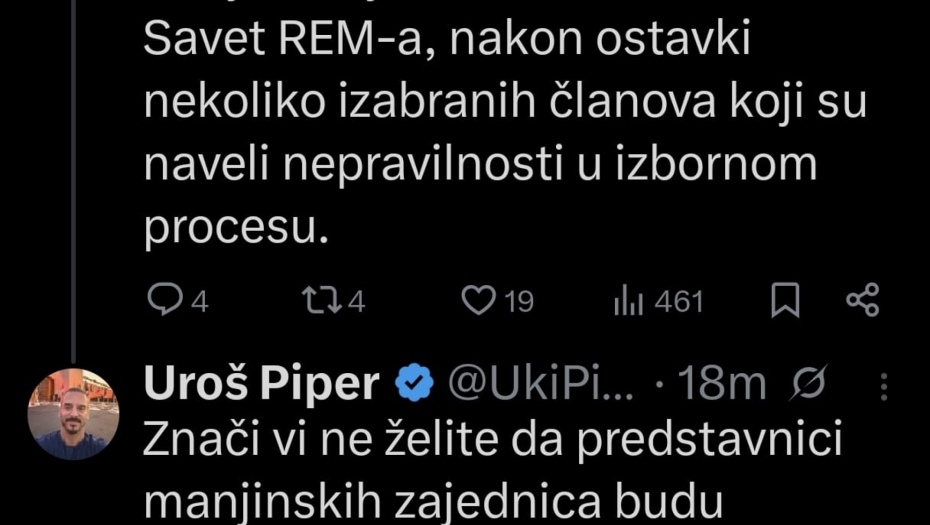Bookmark the tweet about Savet REM-a
930x525 pixels.
(x=786, y=301)
